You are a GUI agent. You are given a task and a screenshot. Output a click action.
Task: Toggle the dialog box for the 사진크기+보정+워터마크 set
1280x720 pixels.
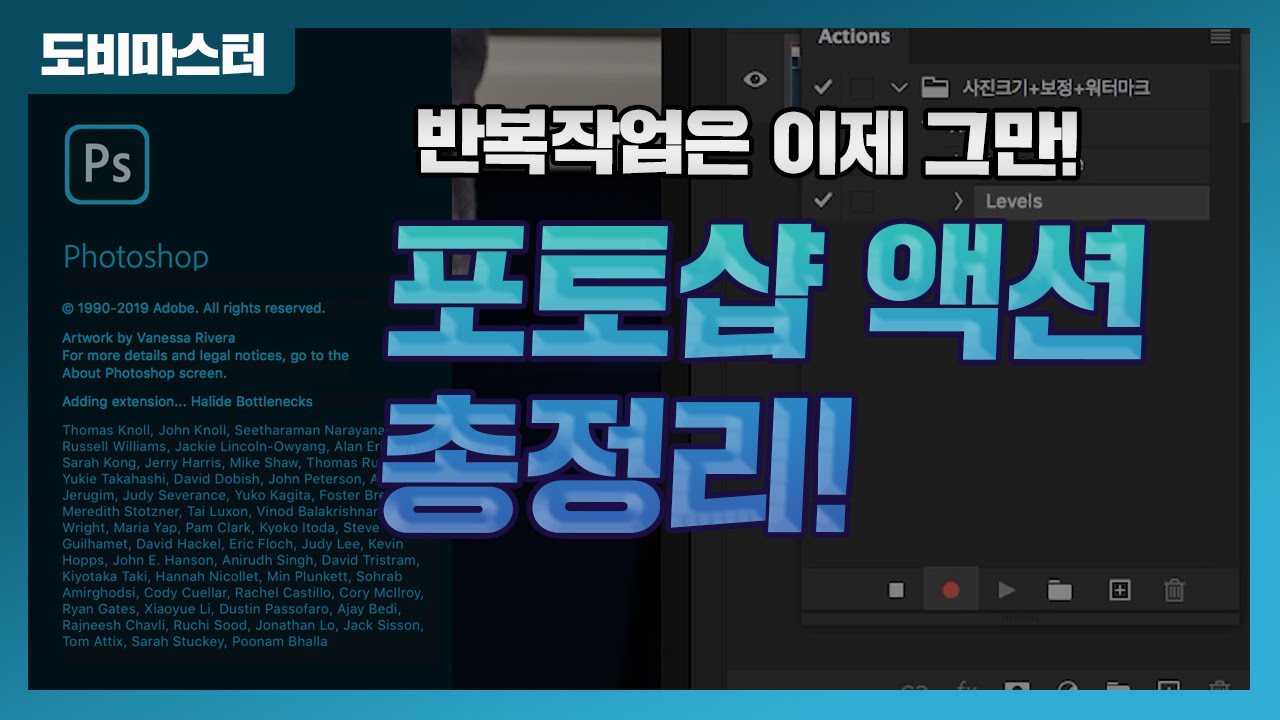861,87
